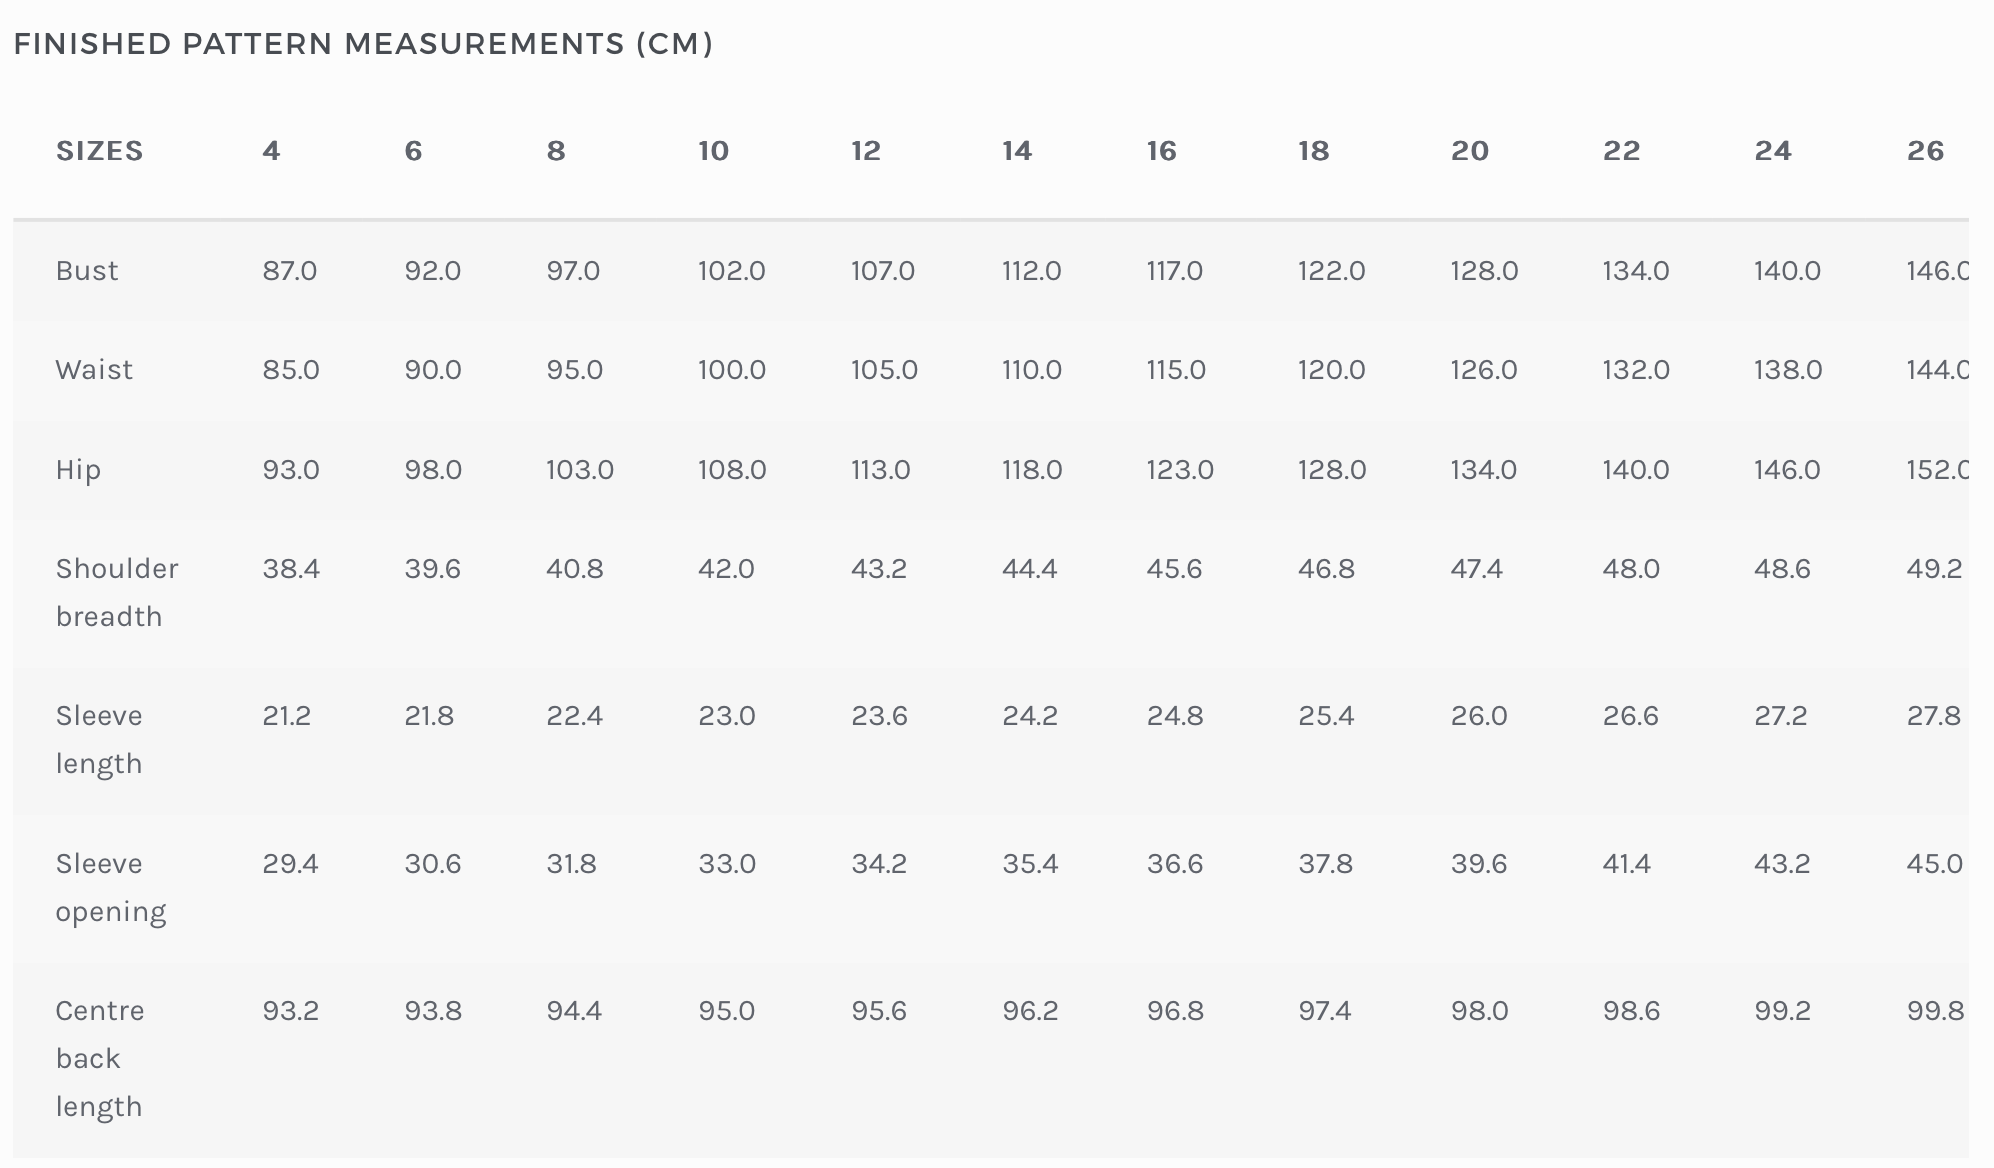Select the size 10 column header
Viewport: 1994px width, 1168px height.
pos(713,151)
